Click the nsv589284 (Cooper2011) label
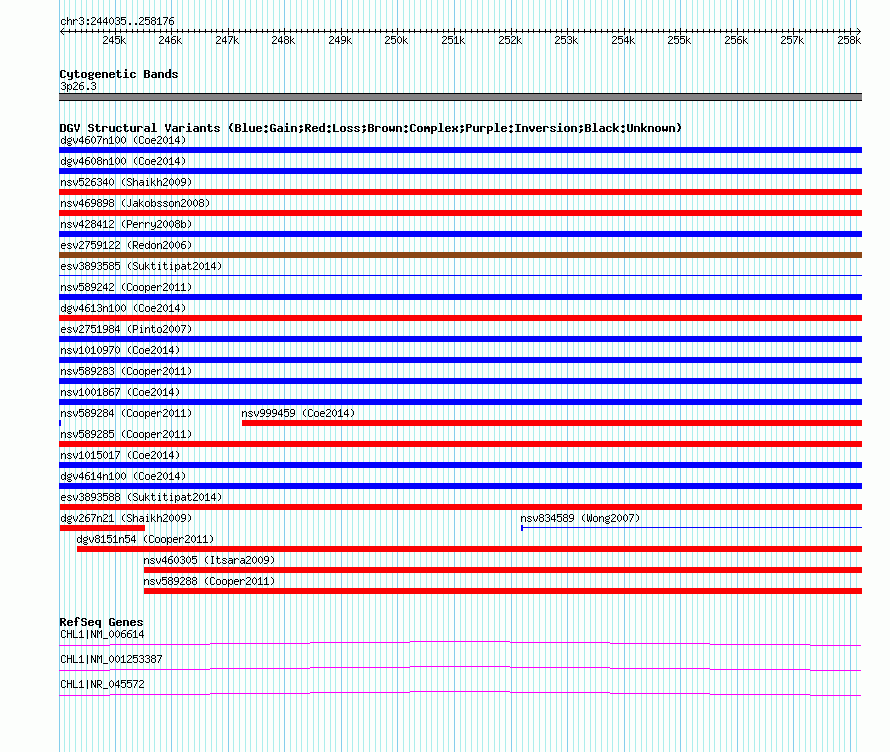The width and height of the screenshot is (890, 752). click(x=126, y=413)
